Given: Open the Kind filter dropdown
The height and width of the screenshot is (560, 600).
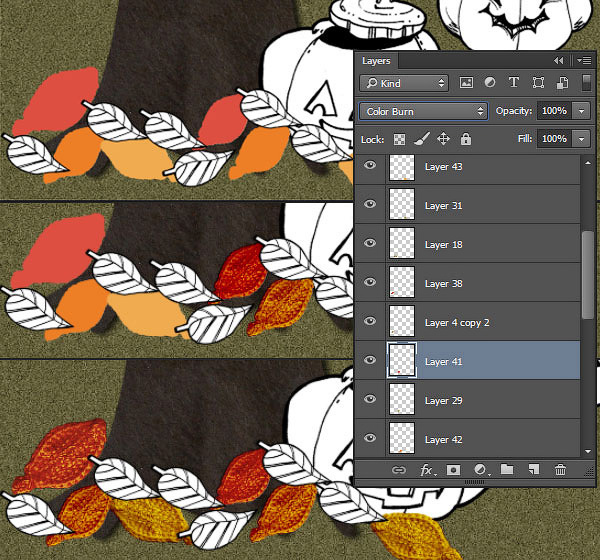Looking at the screenshot, I should 404,83.
